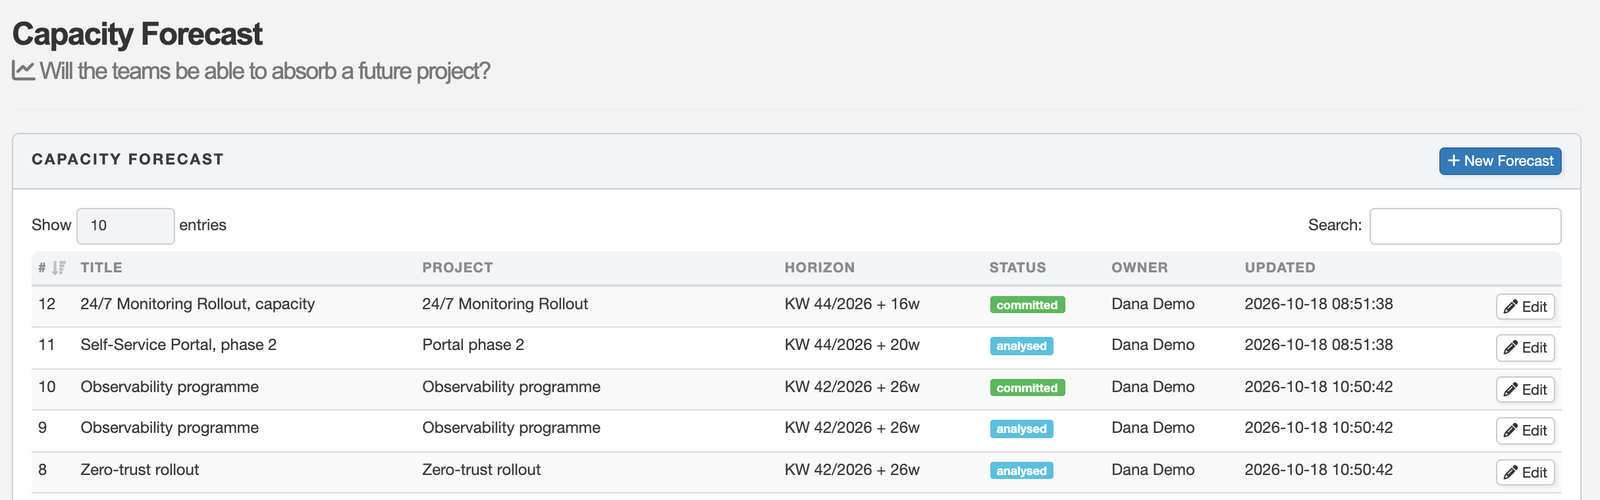Select project cell 'Portal phase 2'
1600x500 pixels.
pyautogui.click(x=473, y=345)
